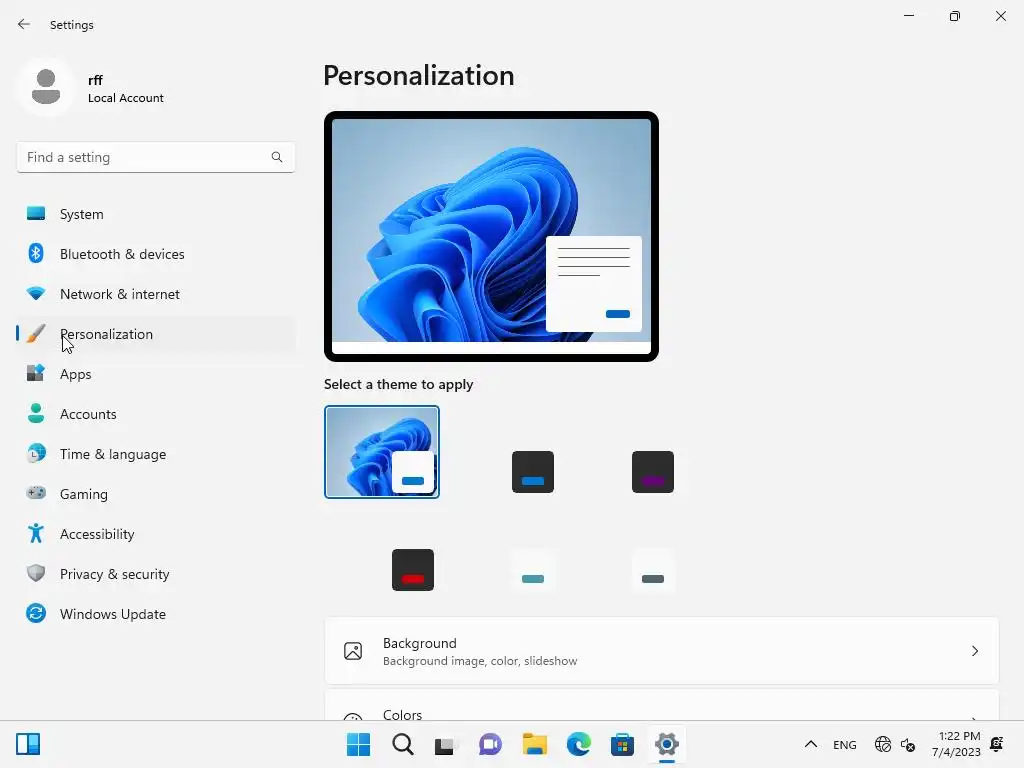Click the network globe tray icon

883,744
